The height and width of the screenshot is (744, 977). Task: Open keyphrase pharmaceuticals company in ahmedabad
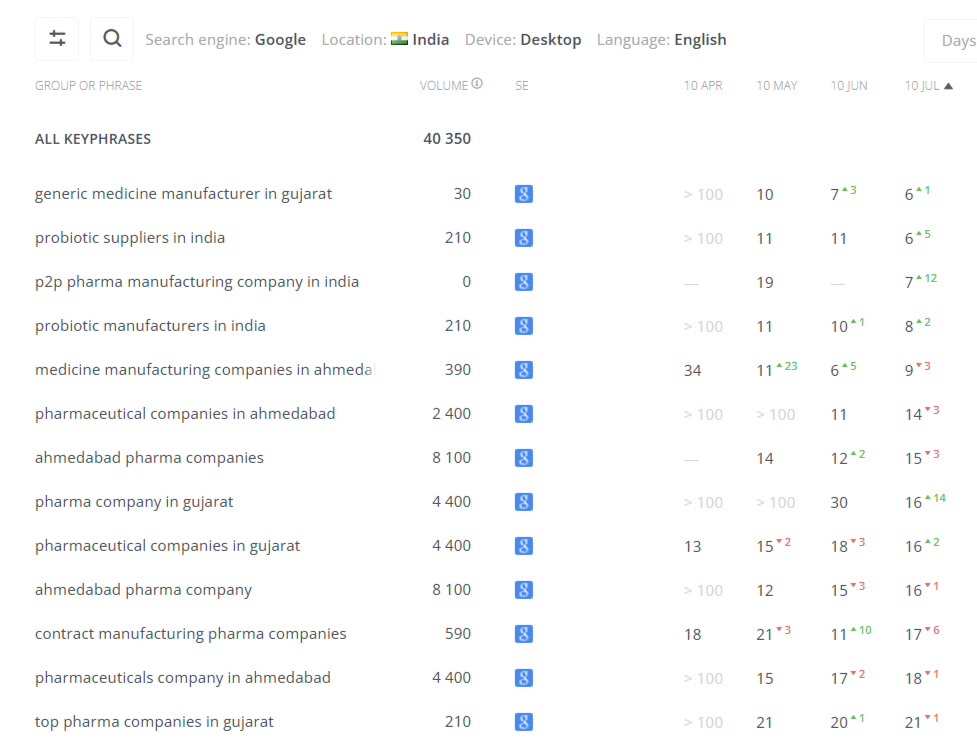tap(183, 678)
